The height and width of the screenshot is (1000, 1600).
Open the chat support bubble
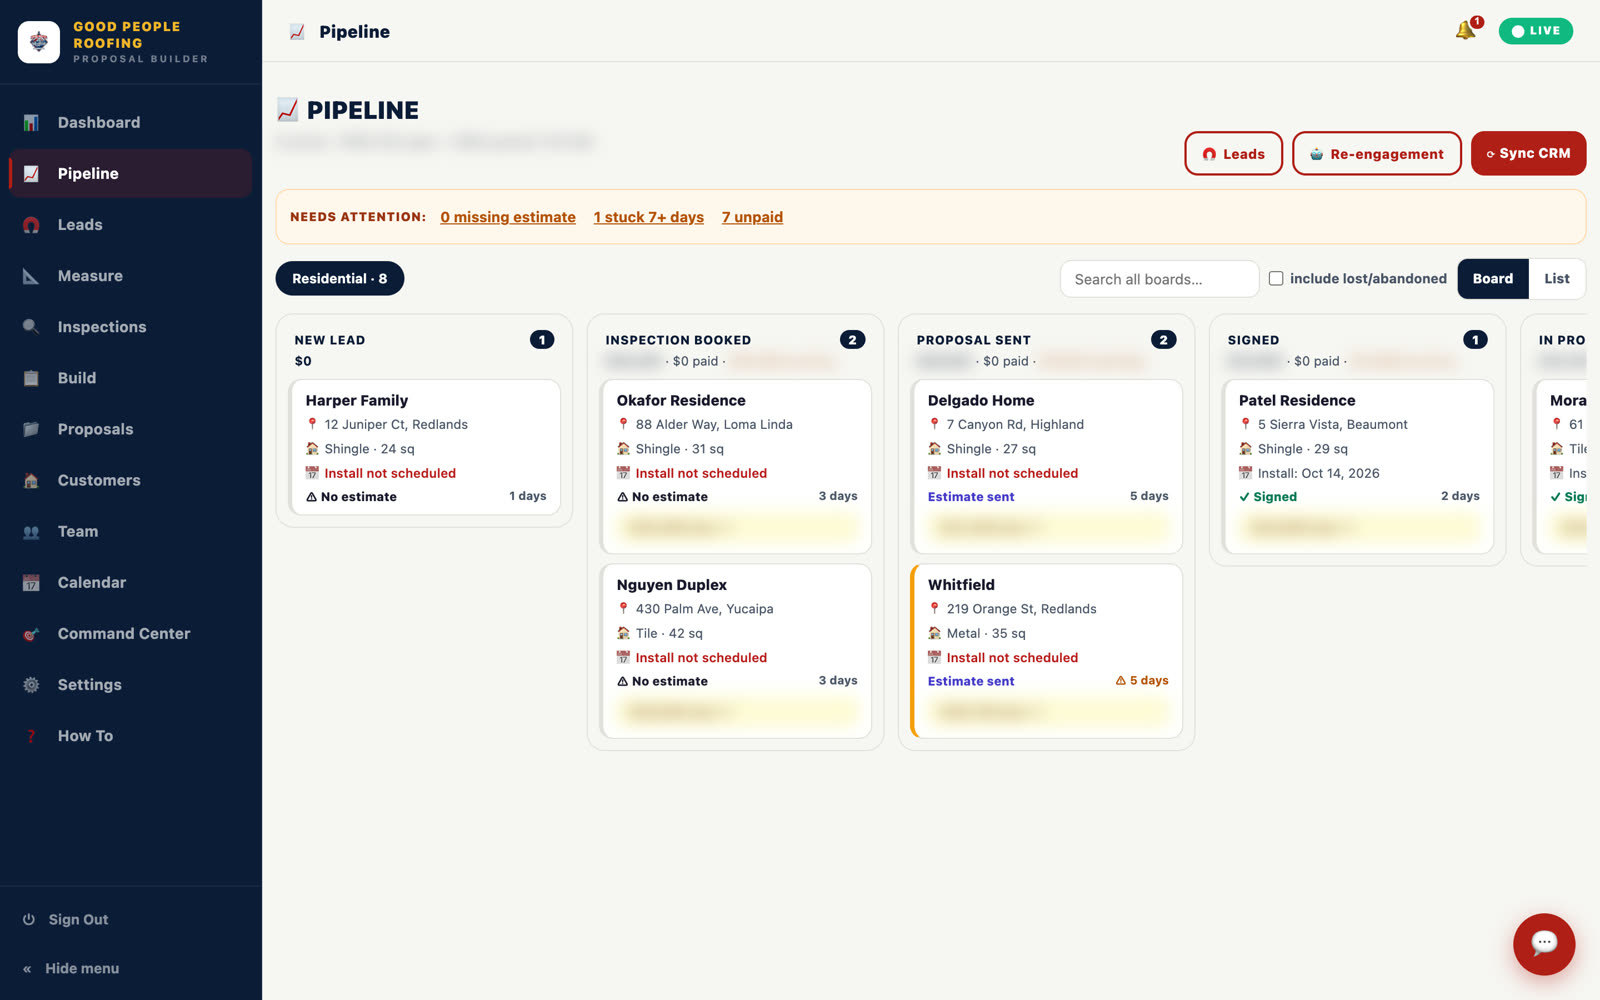(x=1544, y=943)
